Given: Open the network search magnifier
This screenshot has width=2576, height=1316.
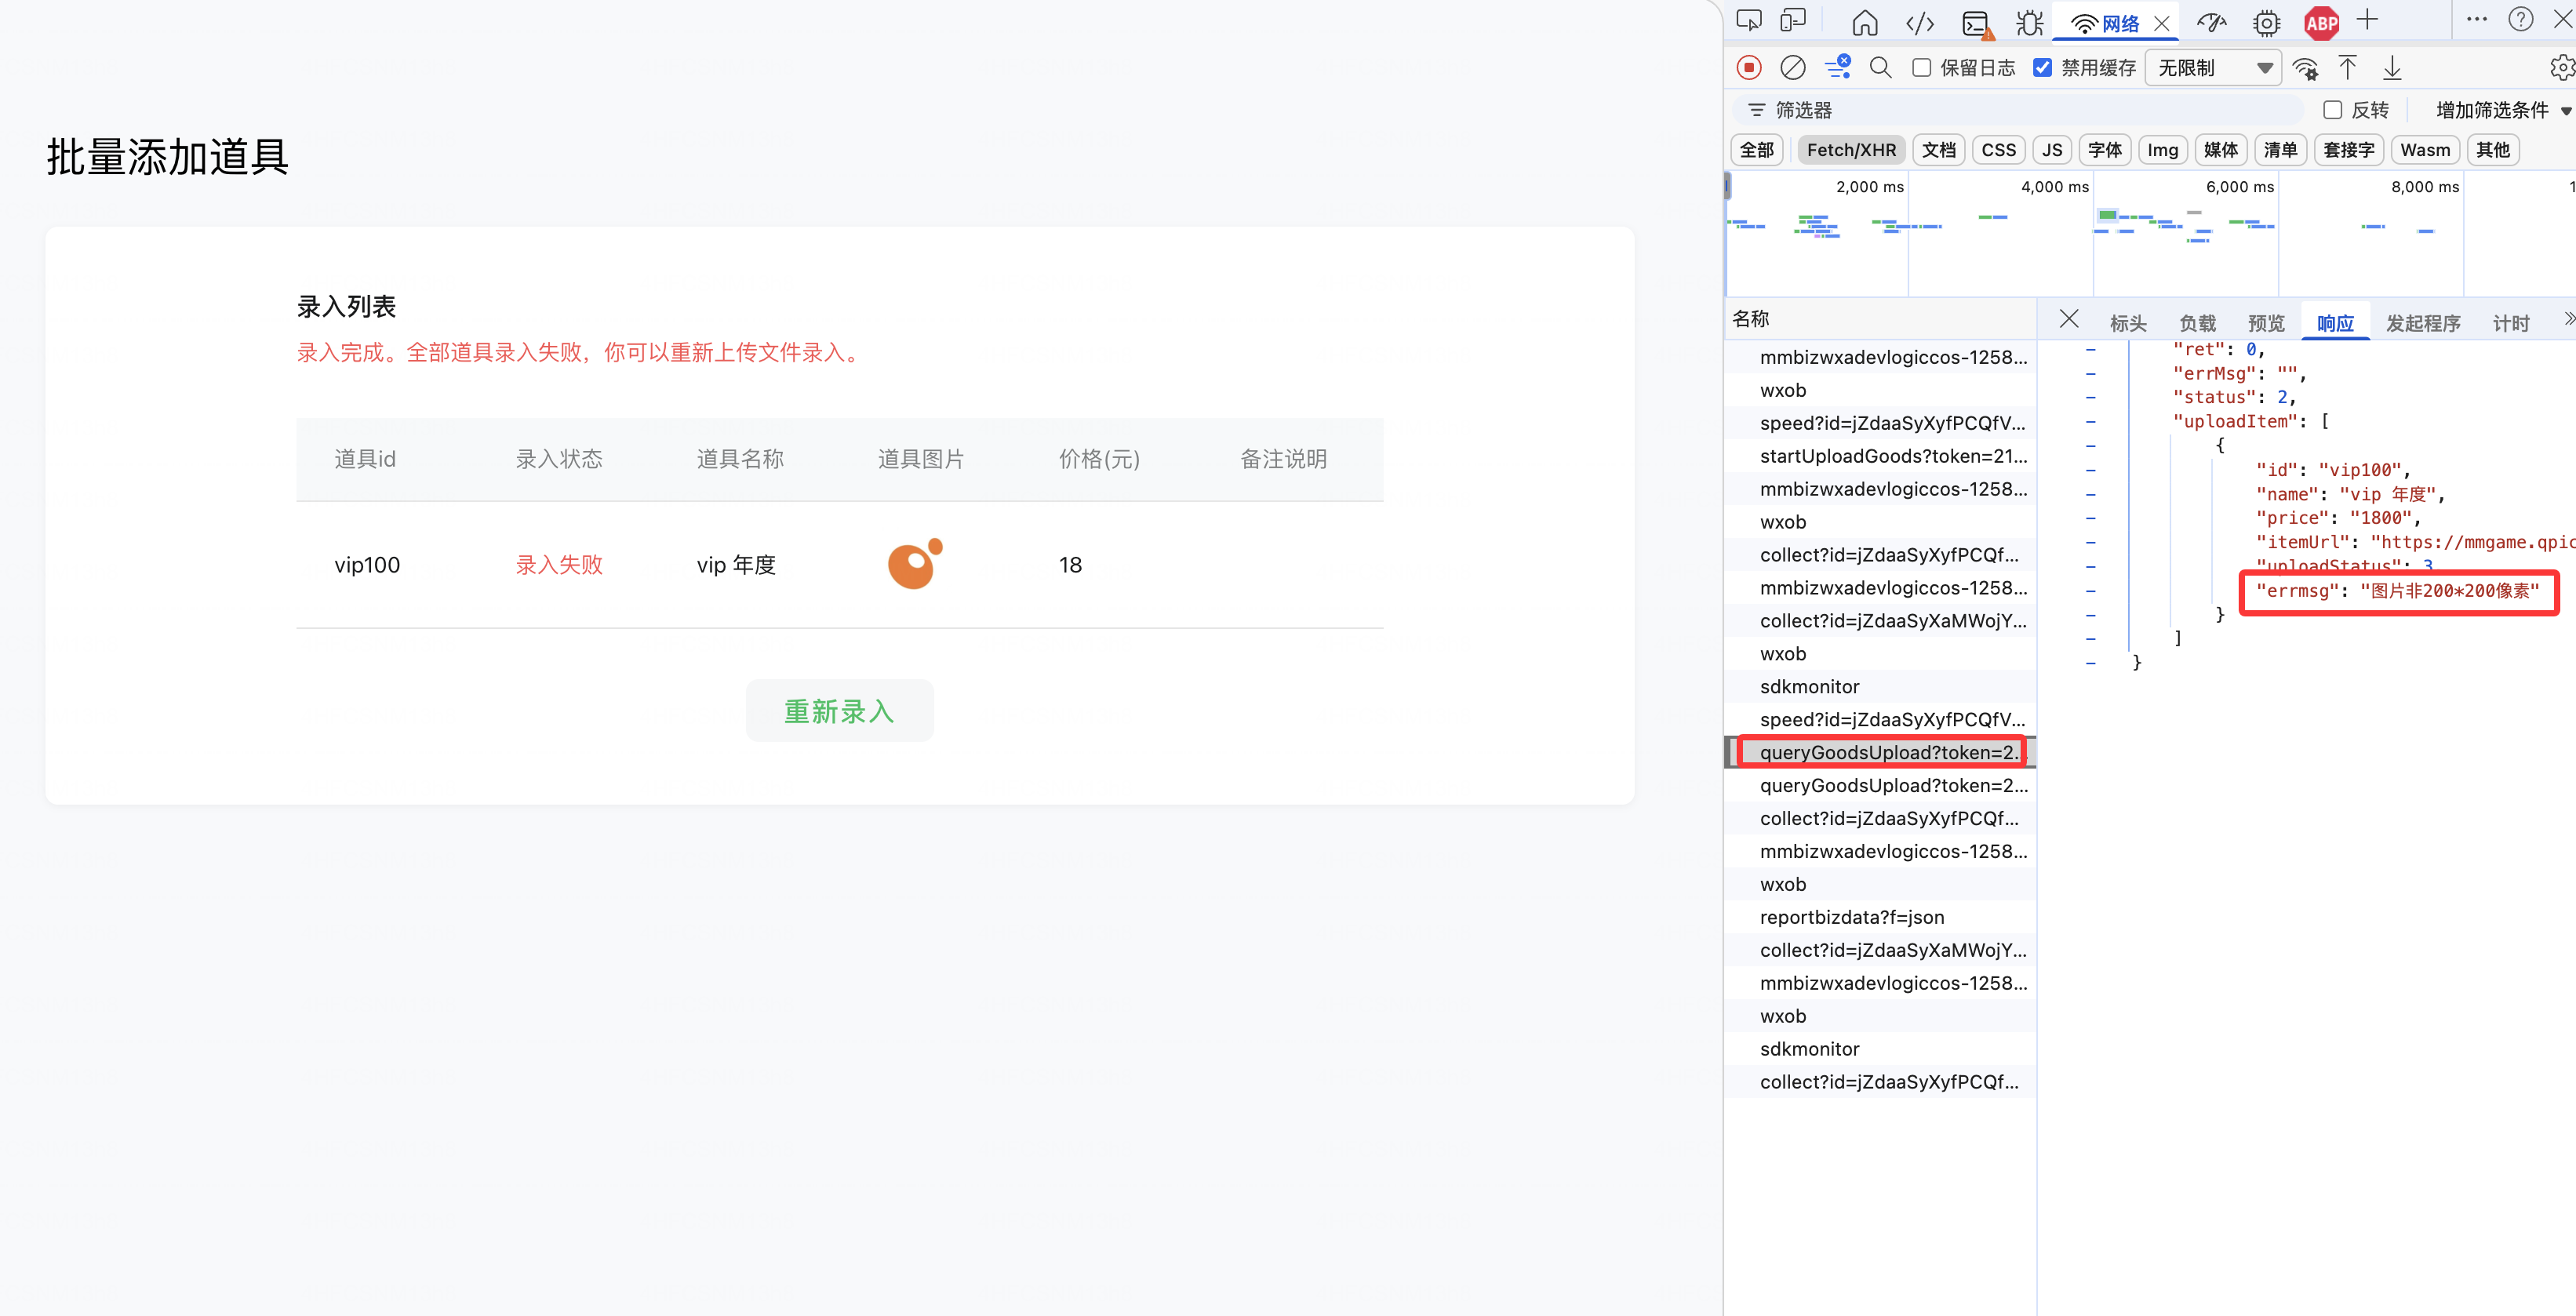Looking at the screenshot, I should pyautogui.click(x=1880, y=67).
